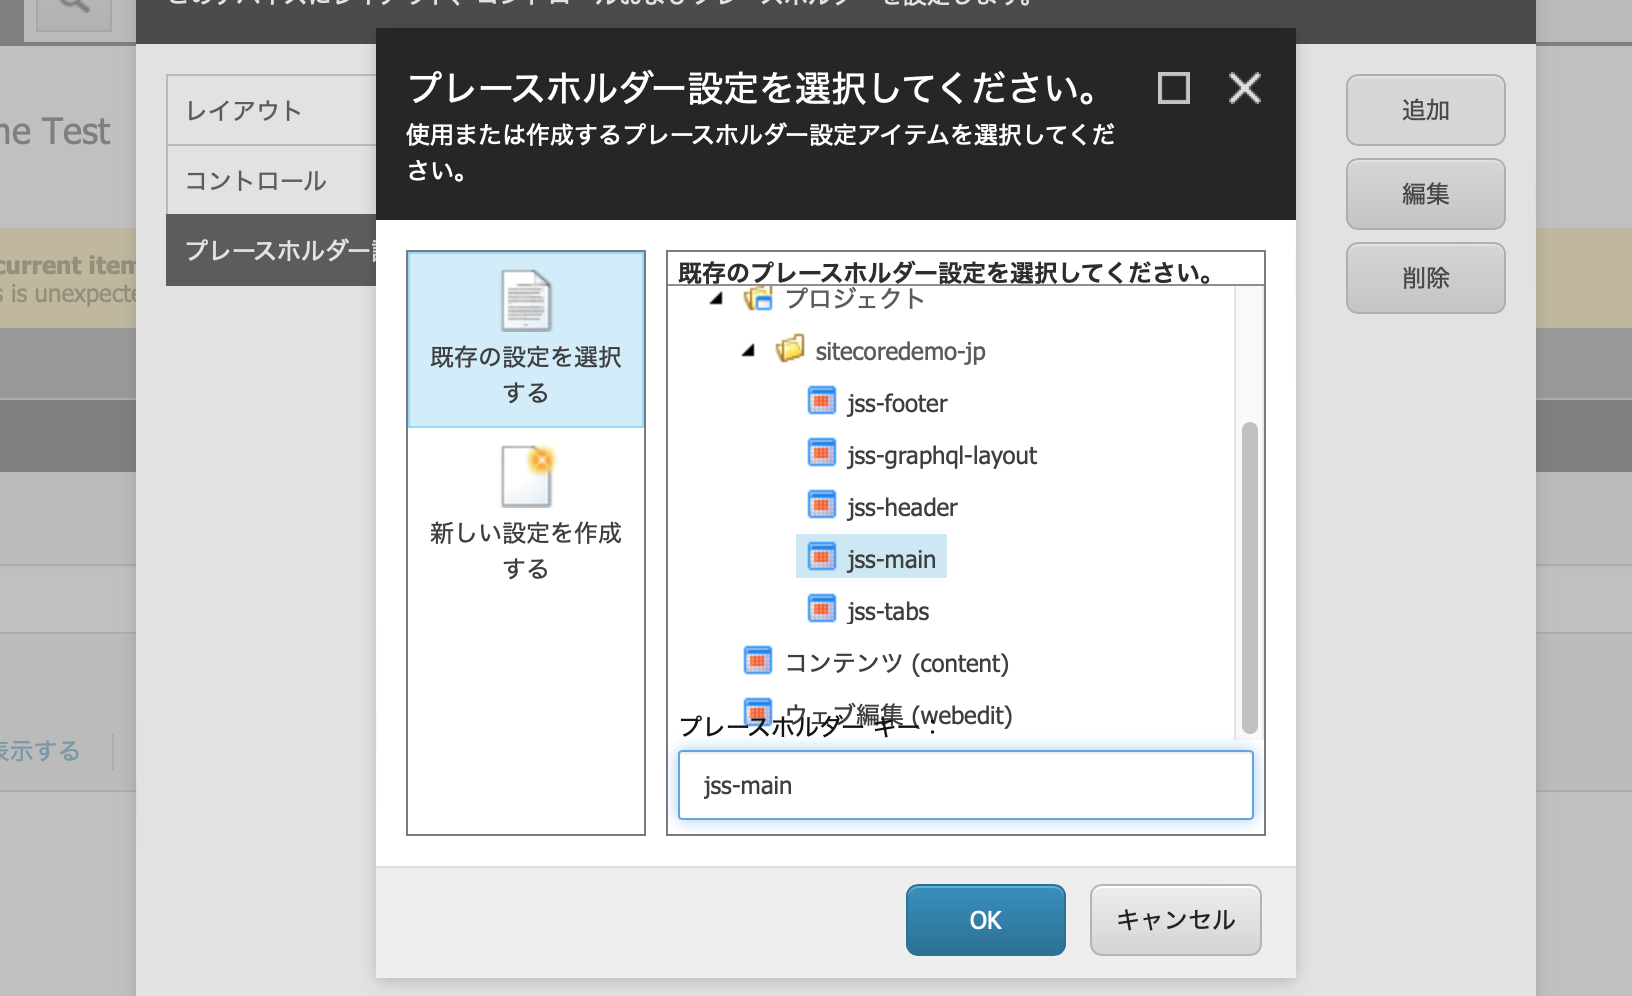Click the キャンセル button
Viewport: 1632px width, 996px height.
pos(1176,920)
